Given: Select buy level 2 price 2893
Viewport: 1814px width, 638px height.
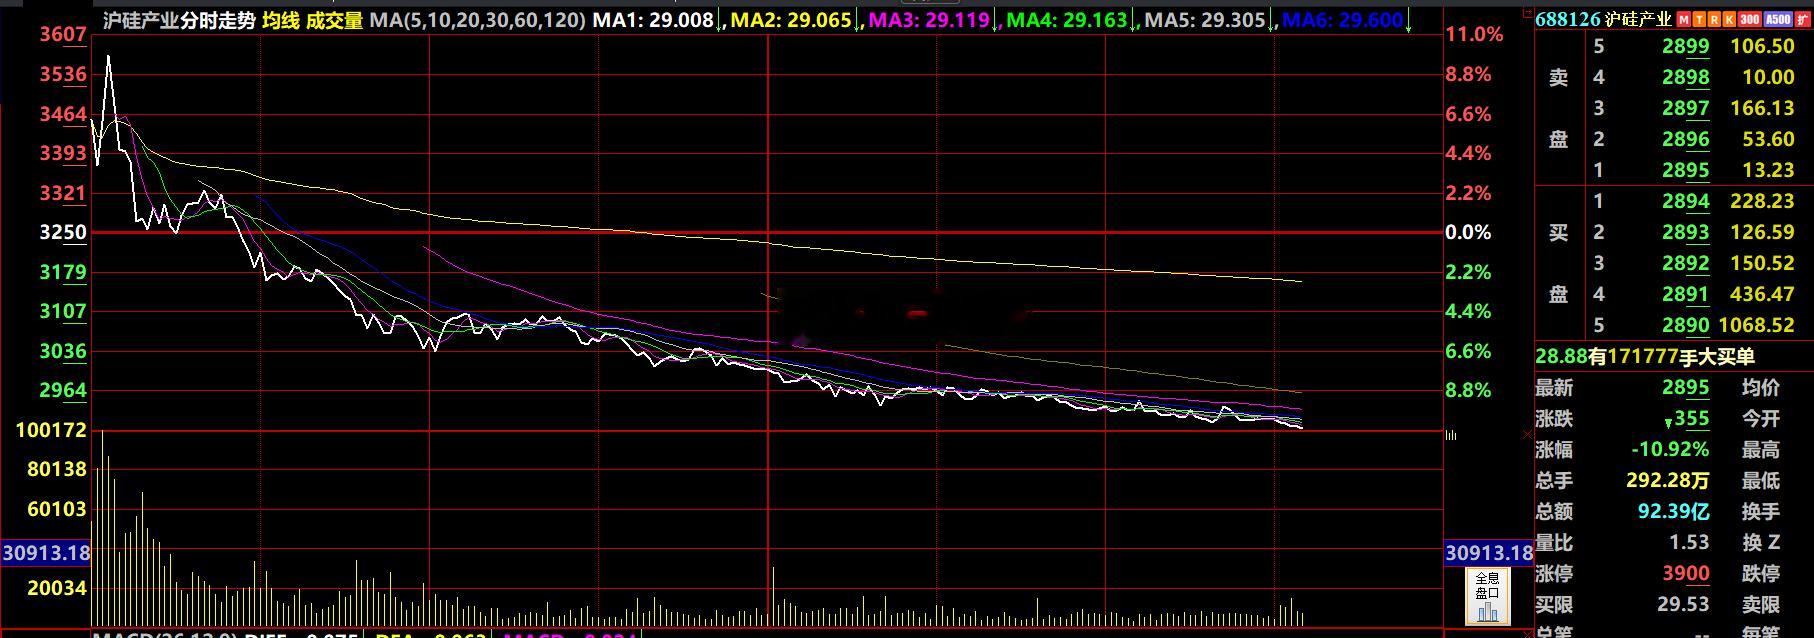Looking at the screenshot, I should (x=1685, y=232).
